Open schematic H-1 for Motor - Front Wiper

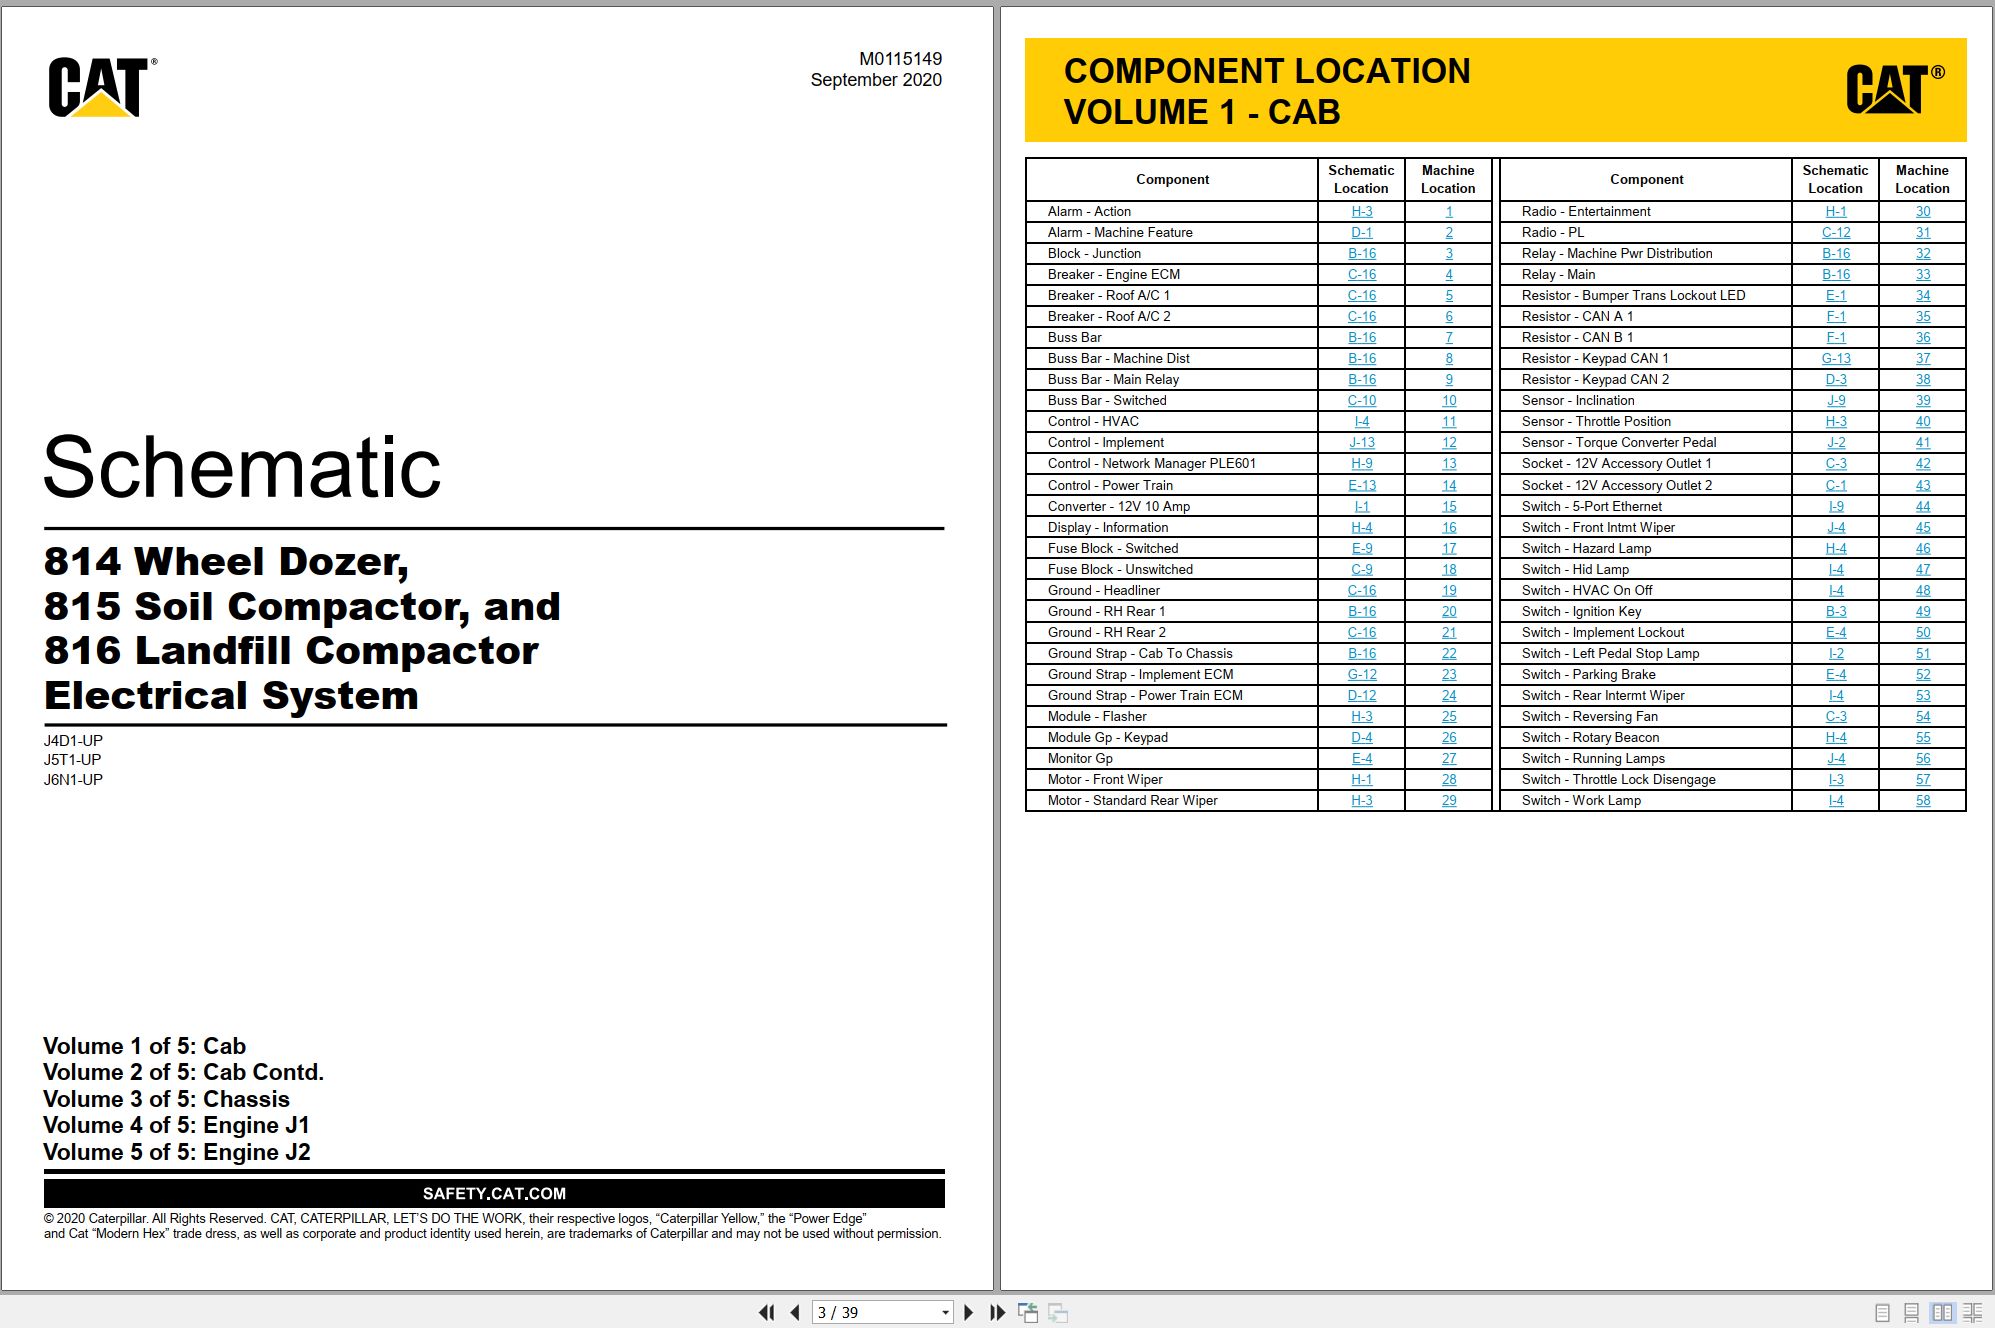(x=1361, y=779)
